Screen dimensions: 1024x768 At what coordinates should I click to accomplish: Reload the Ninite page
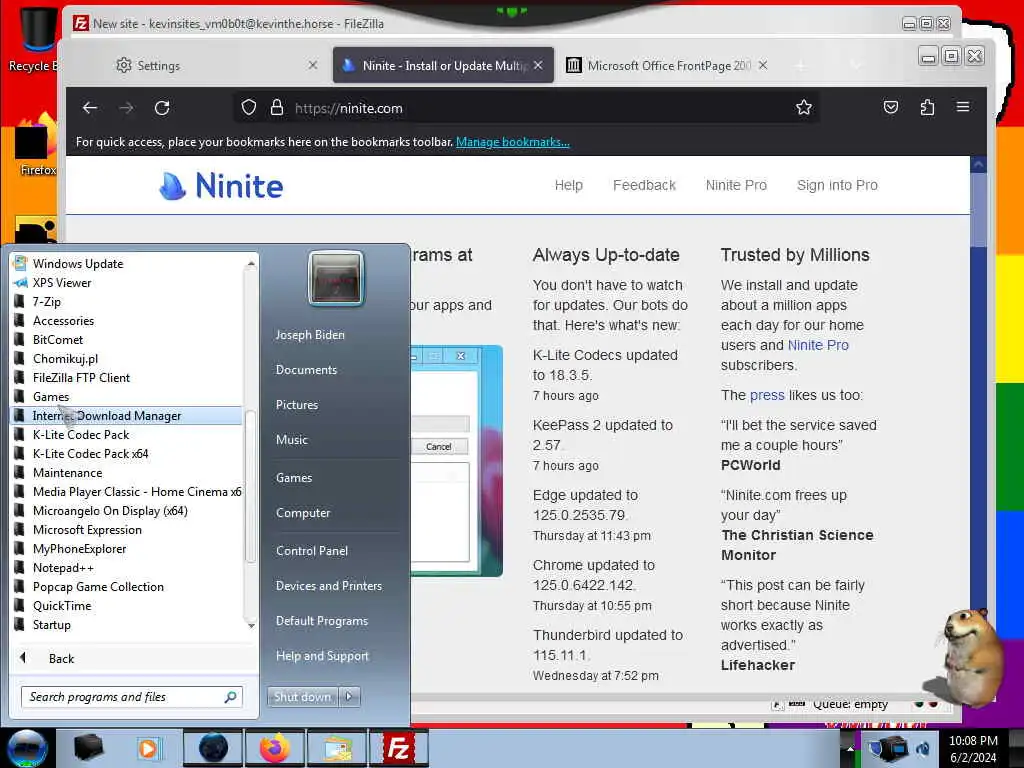162,108
